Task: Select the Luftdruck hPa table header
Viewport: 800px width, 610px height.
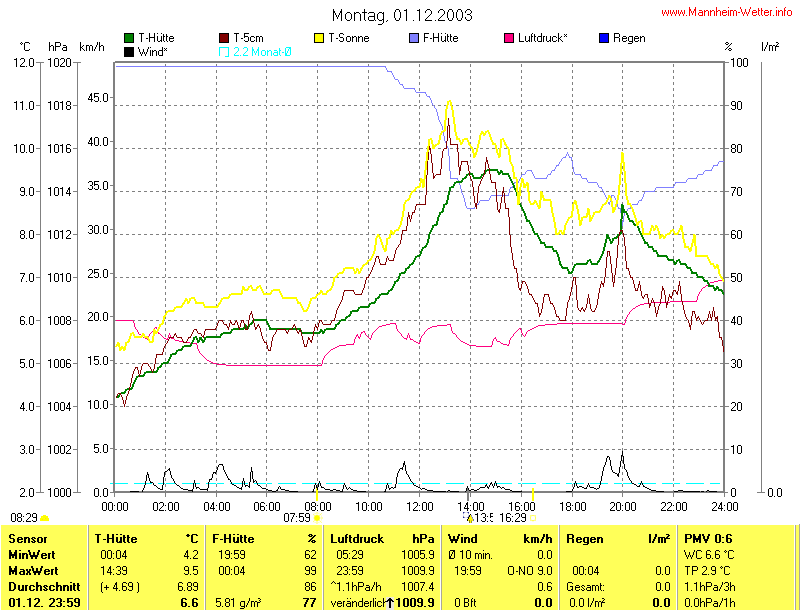Action: coord(380,539)
